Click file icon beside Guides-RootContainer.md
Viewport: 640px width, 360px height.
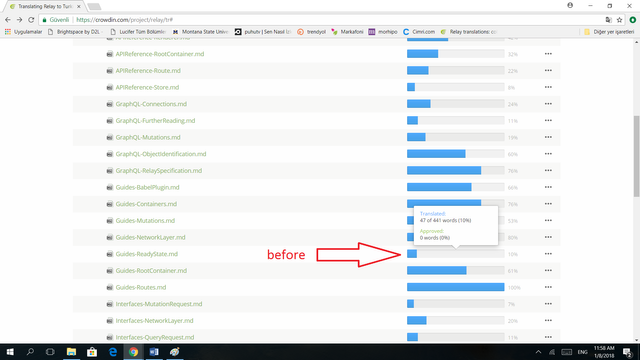(109, 271)
